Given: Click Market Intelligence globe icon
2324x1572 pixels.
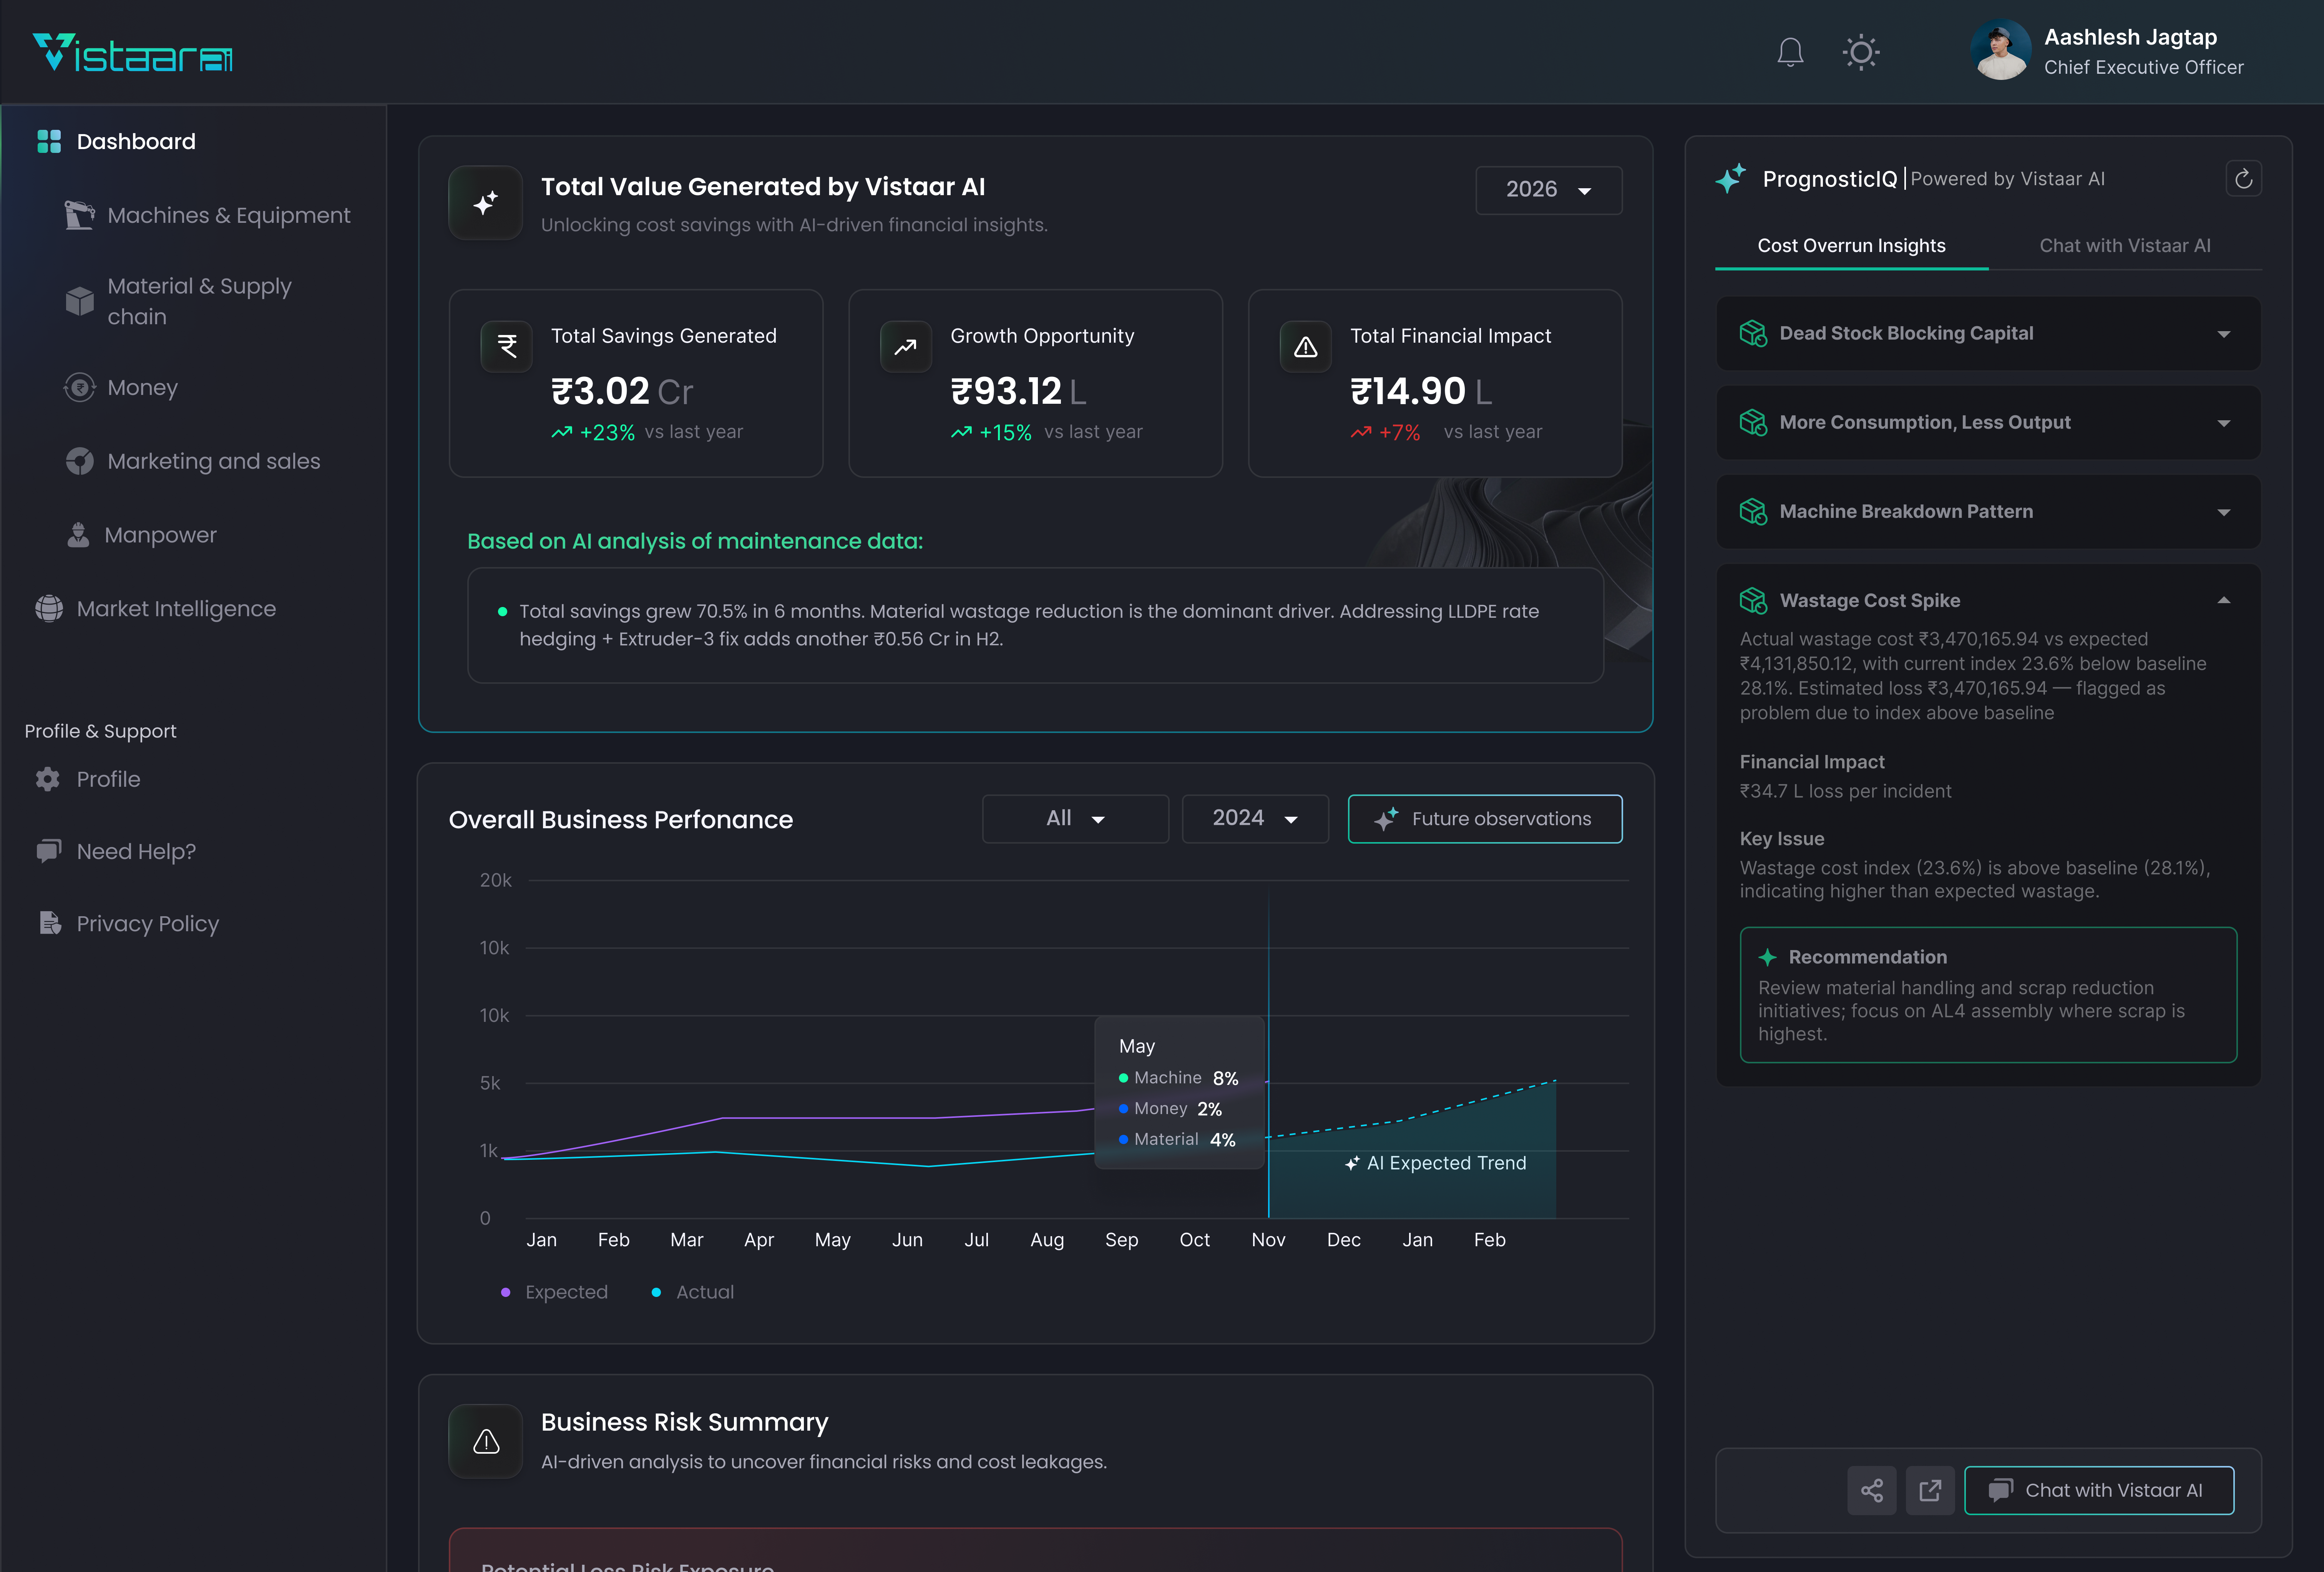Looking at the screenshot, I should point(49,608).
